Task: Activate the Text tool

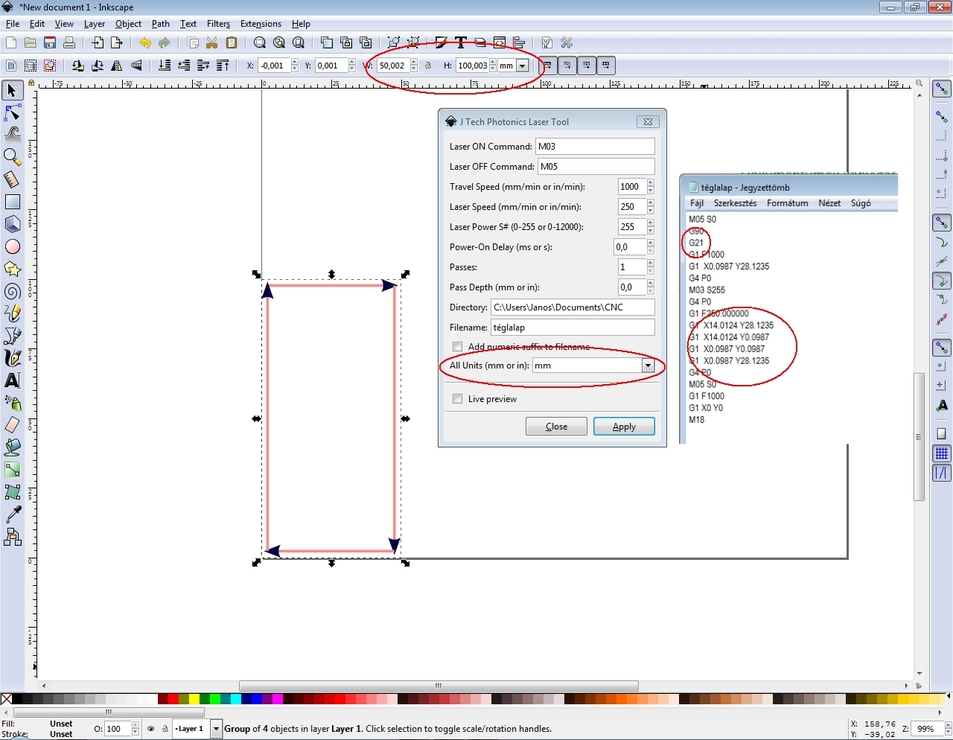Action: coord(12,380)
